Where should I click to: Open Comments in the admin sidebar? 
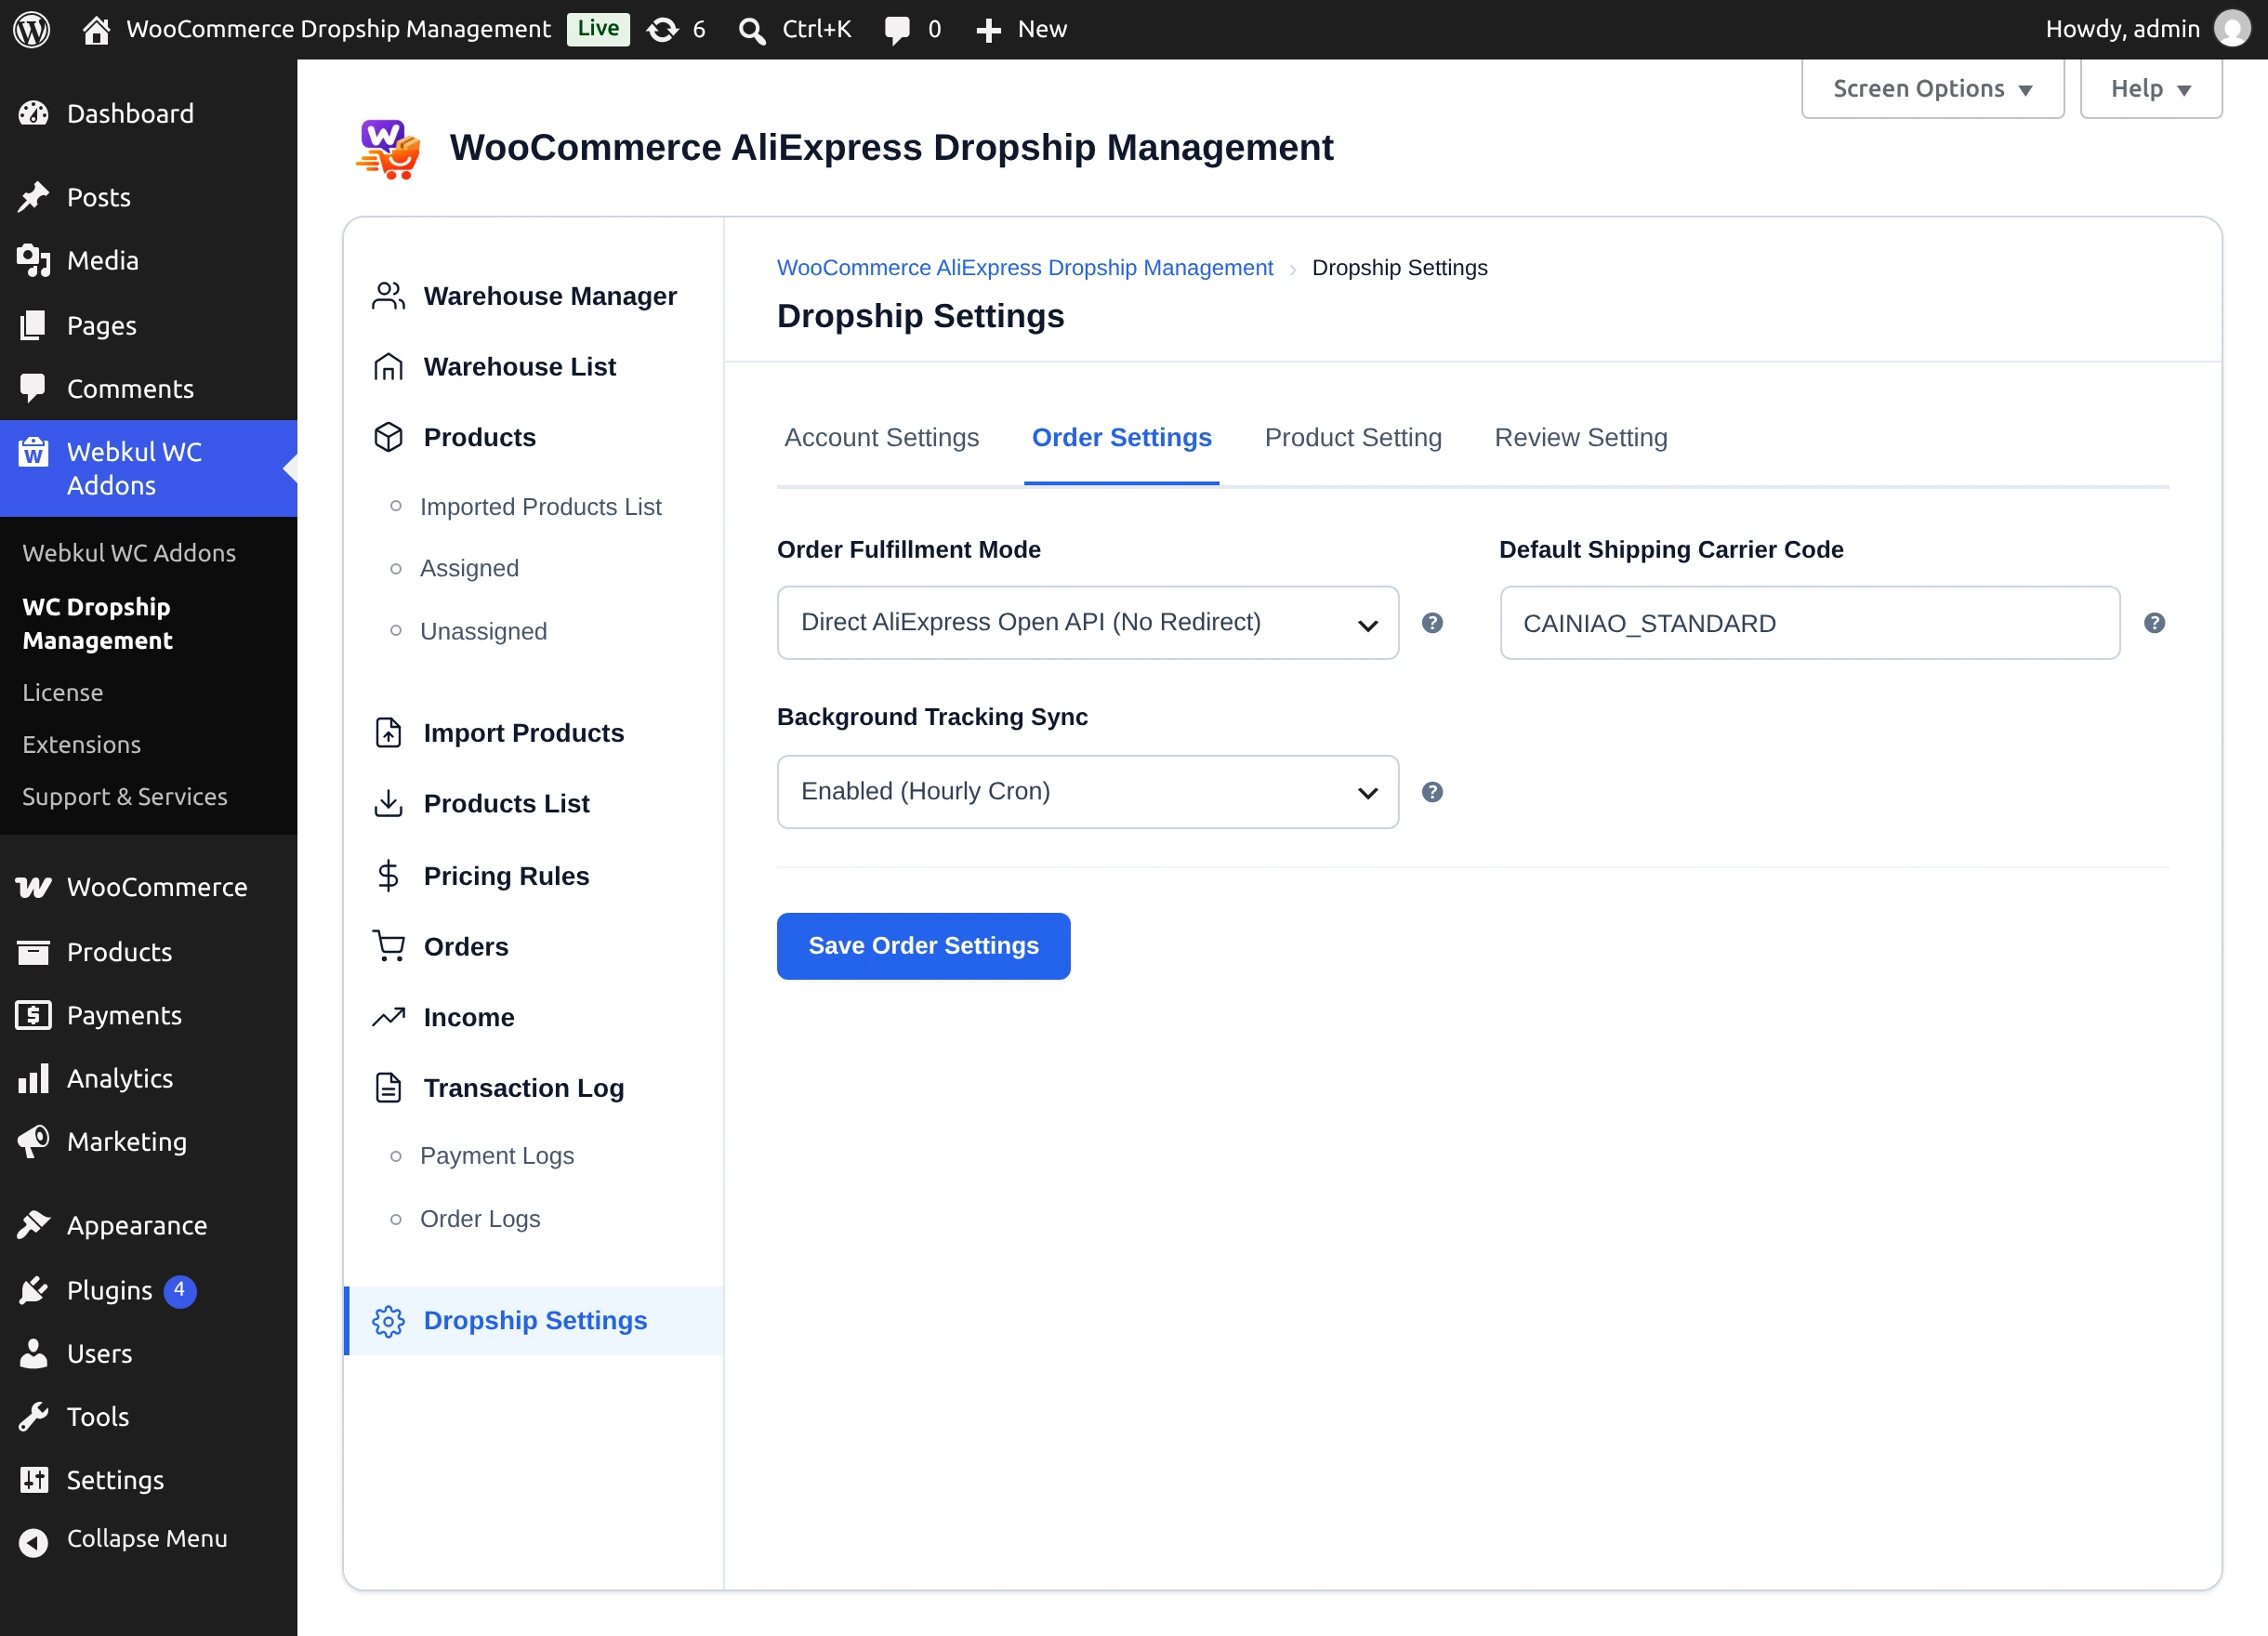coord(149,388)
